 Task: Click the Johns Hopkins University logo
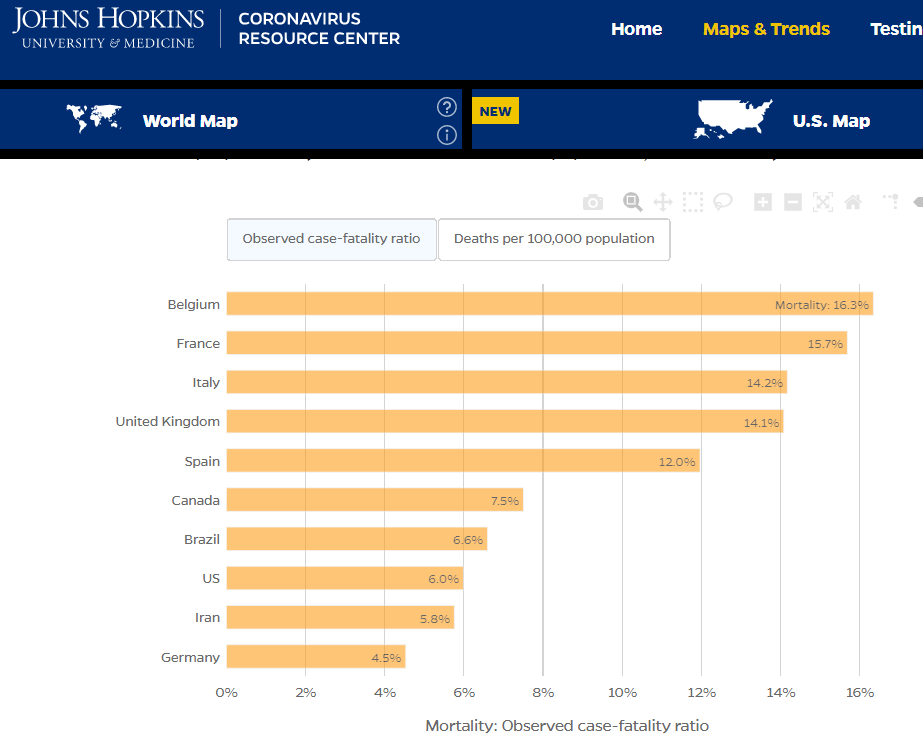108,28
